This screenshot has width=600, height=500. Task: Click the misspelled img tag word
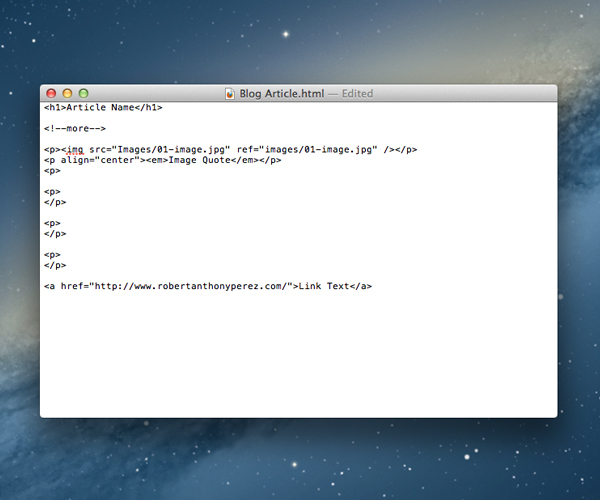(x=75, y=150)
